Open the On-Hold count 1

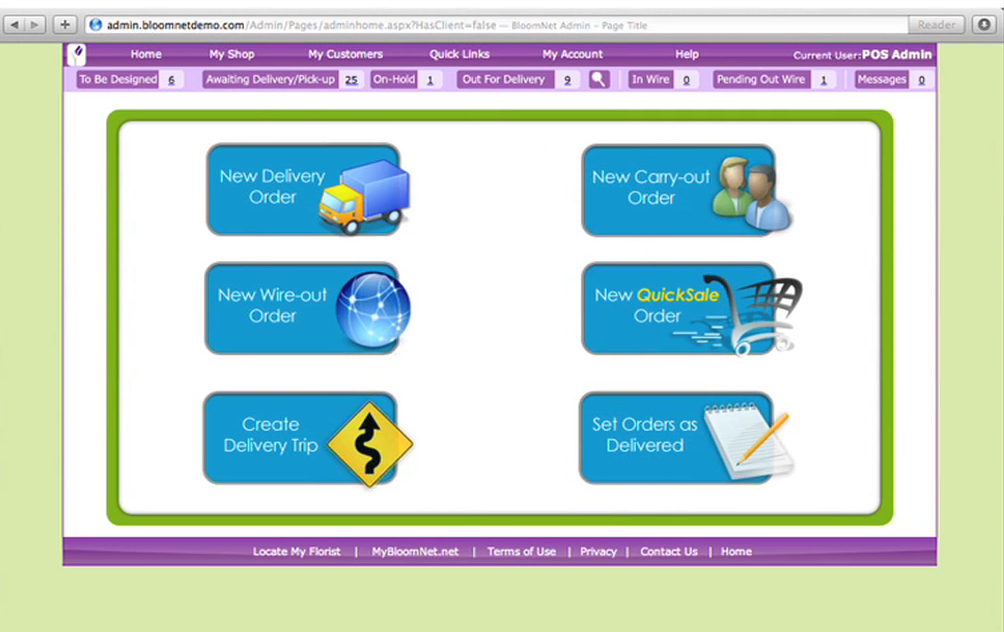[x=430, y=80]
